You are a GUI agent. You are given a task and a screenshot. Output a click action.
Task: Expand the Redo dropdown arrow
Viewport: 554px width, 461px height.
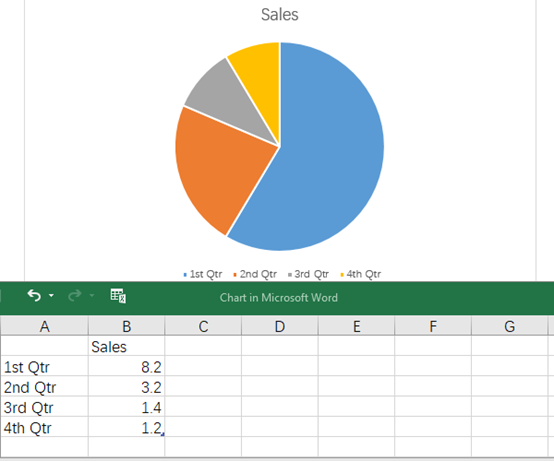pos(92,296)
